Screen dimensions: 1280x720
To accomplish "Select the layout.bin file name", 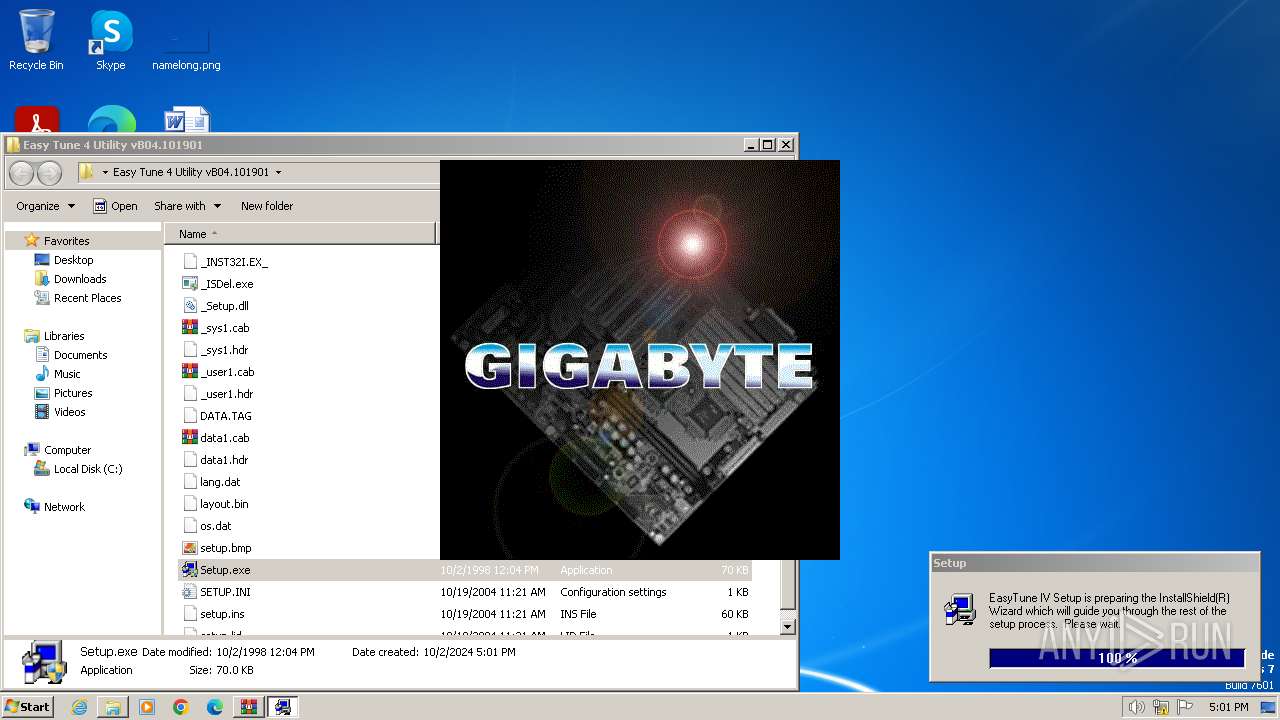I will [x=224, y=504].
